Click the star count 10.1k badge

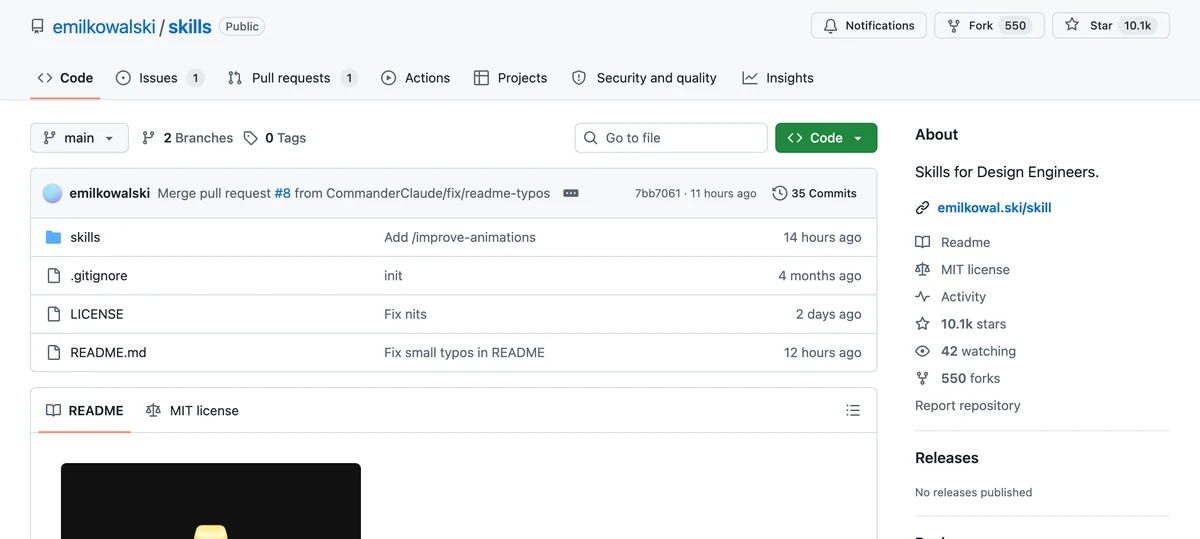tap(1138, 26)
